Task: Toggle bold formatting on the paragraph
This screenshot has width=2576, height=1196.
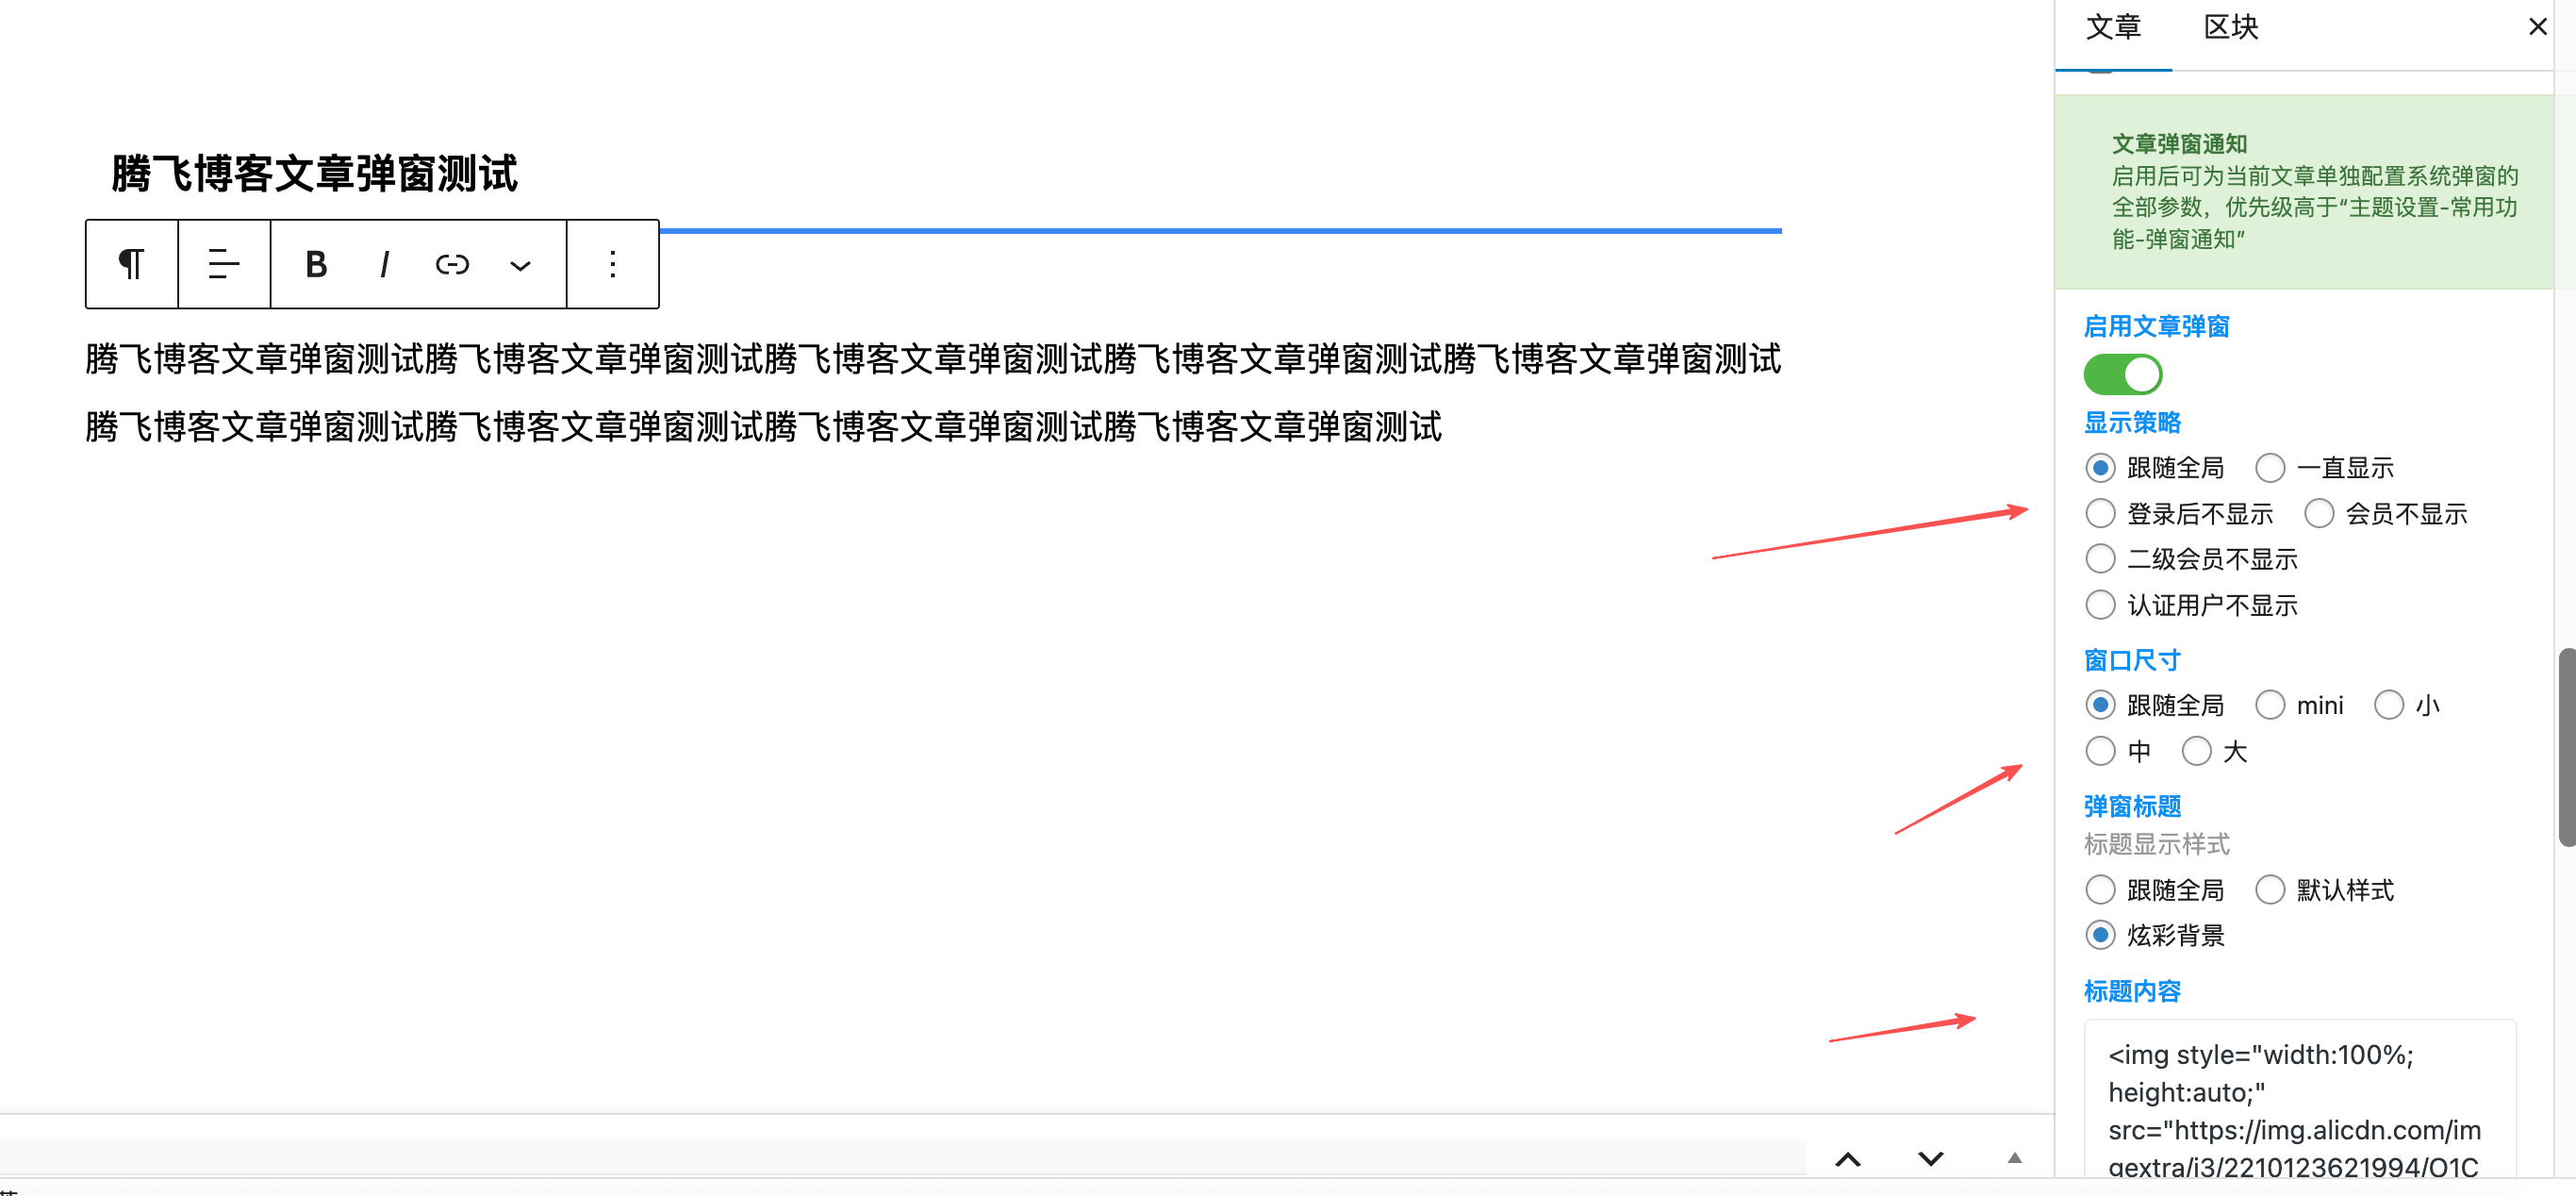Action: [x=315, y=264]
